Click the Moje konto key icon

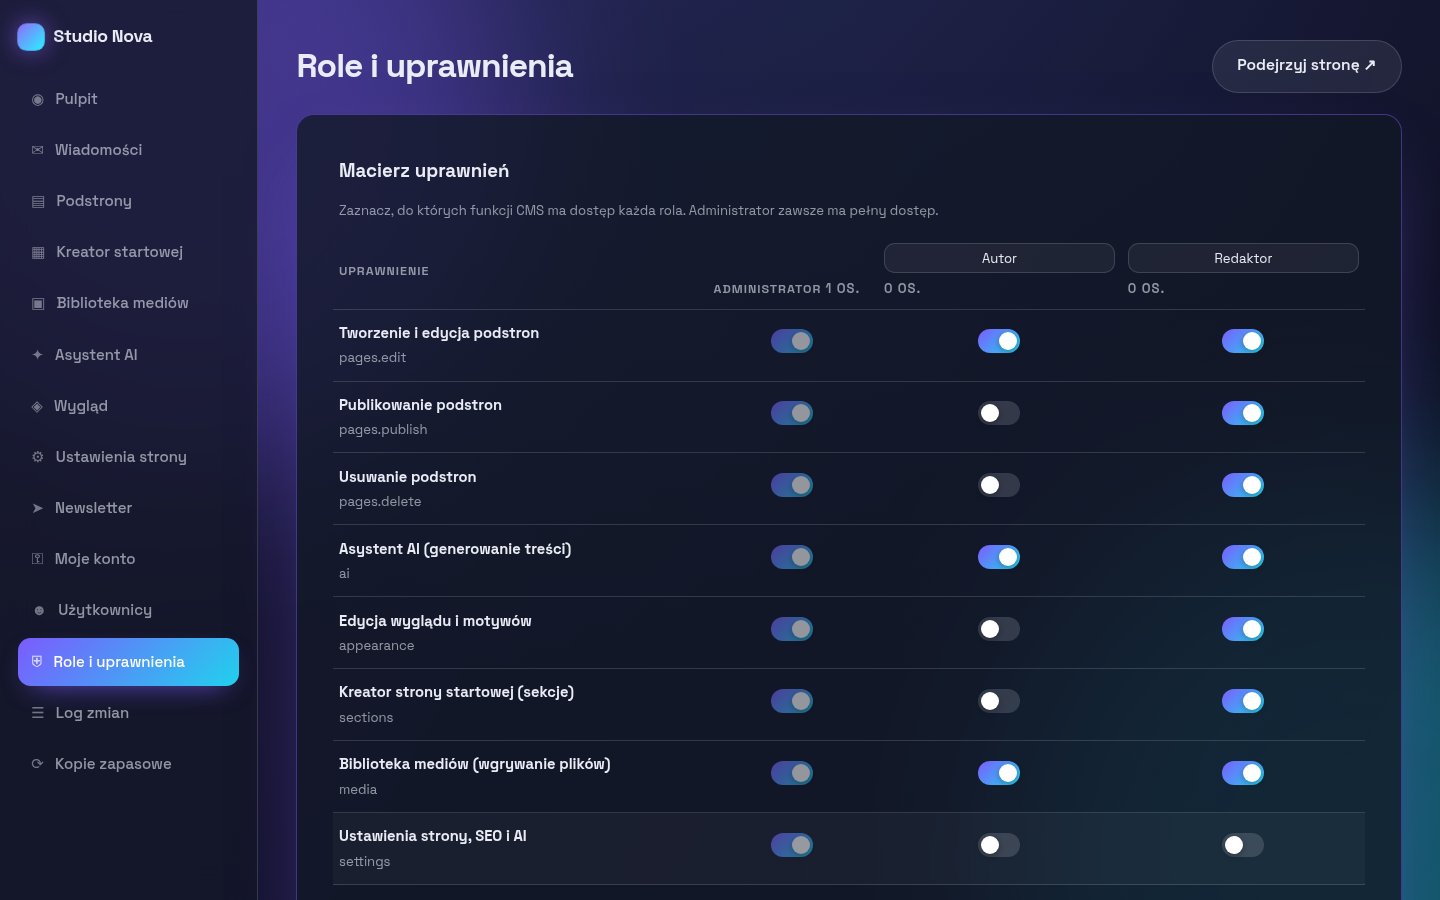tap(38, 559)
